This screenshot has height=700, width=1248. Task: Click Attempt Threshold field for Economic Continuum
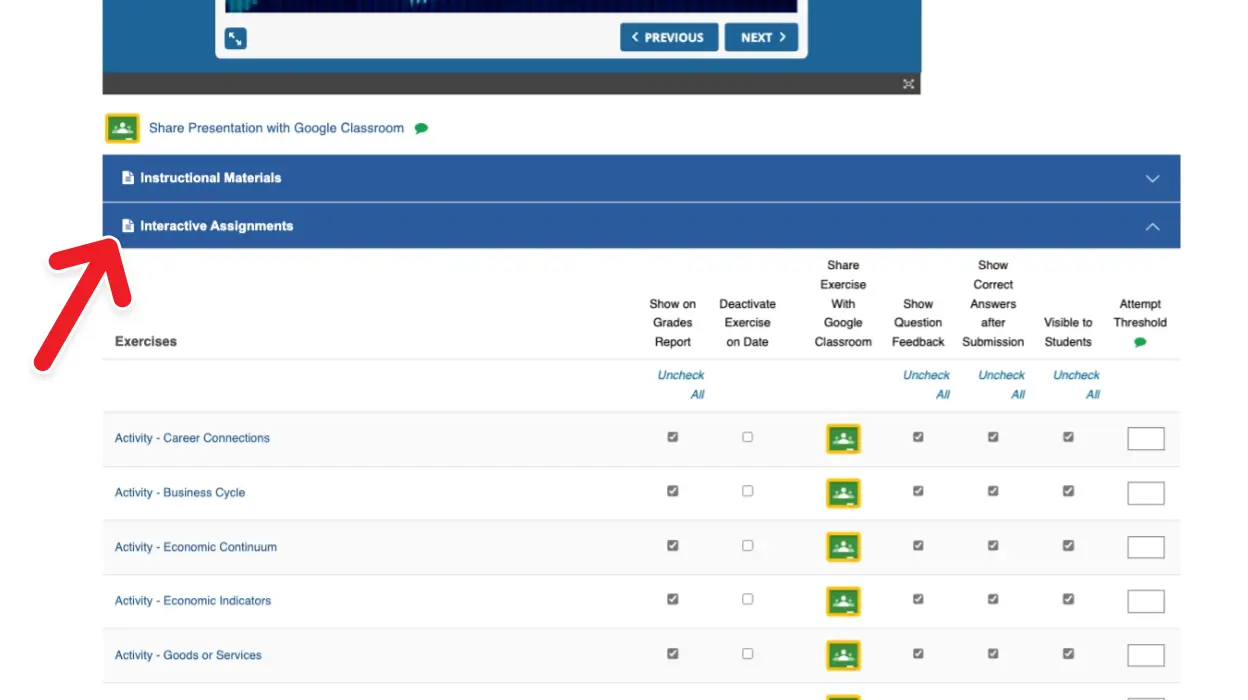[x=1146, y=547]
